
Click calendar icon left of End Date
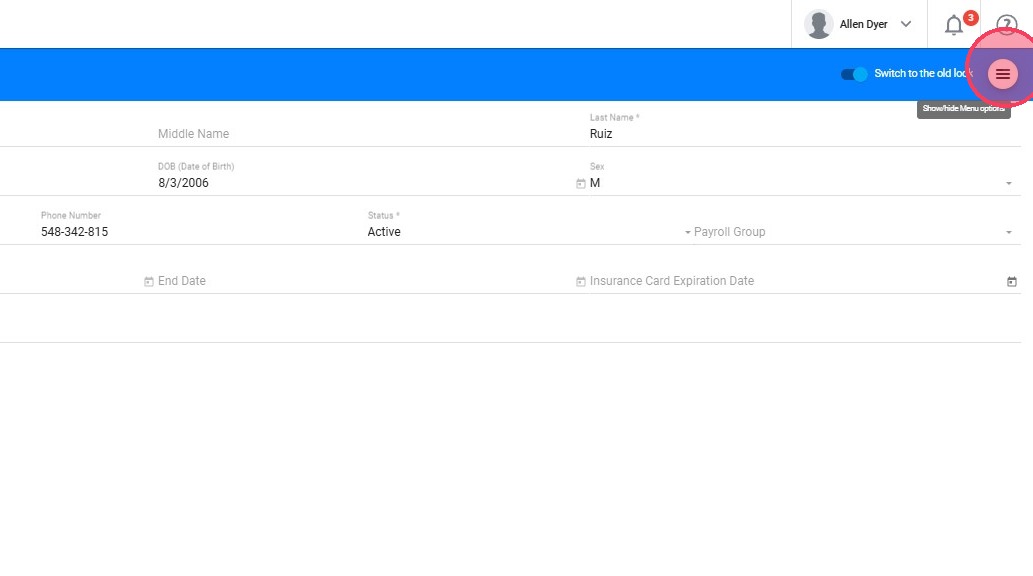(149, 282)
